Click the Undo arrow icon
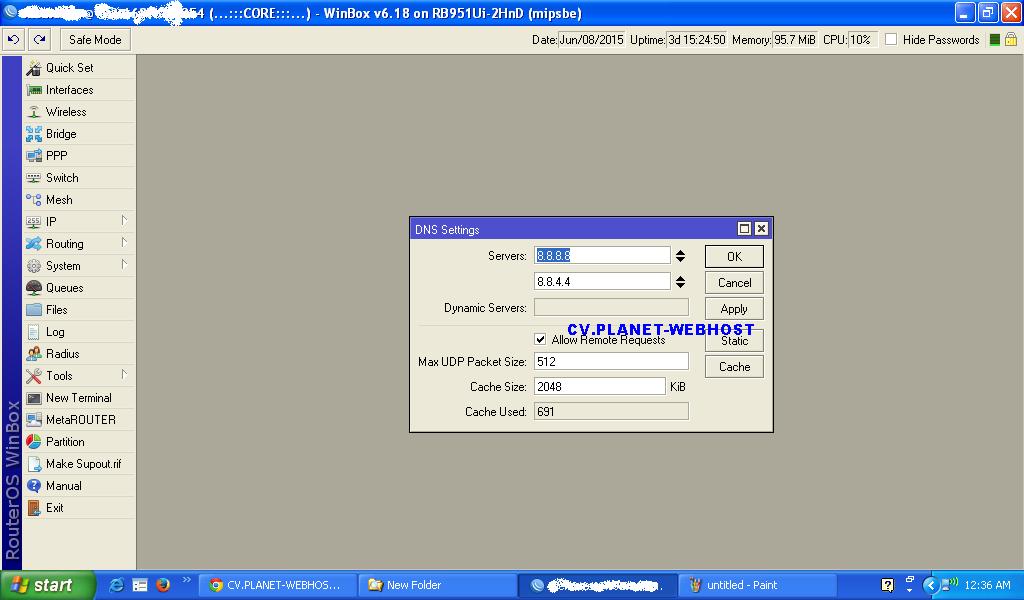 coord(13,40)
